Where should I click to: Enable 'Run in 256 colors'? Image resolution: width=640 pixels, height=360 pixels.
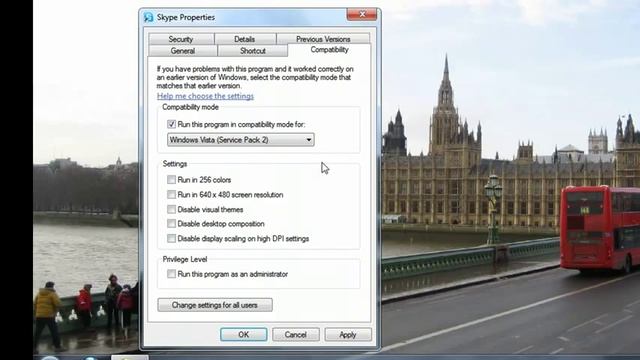[171, 180]
